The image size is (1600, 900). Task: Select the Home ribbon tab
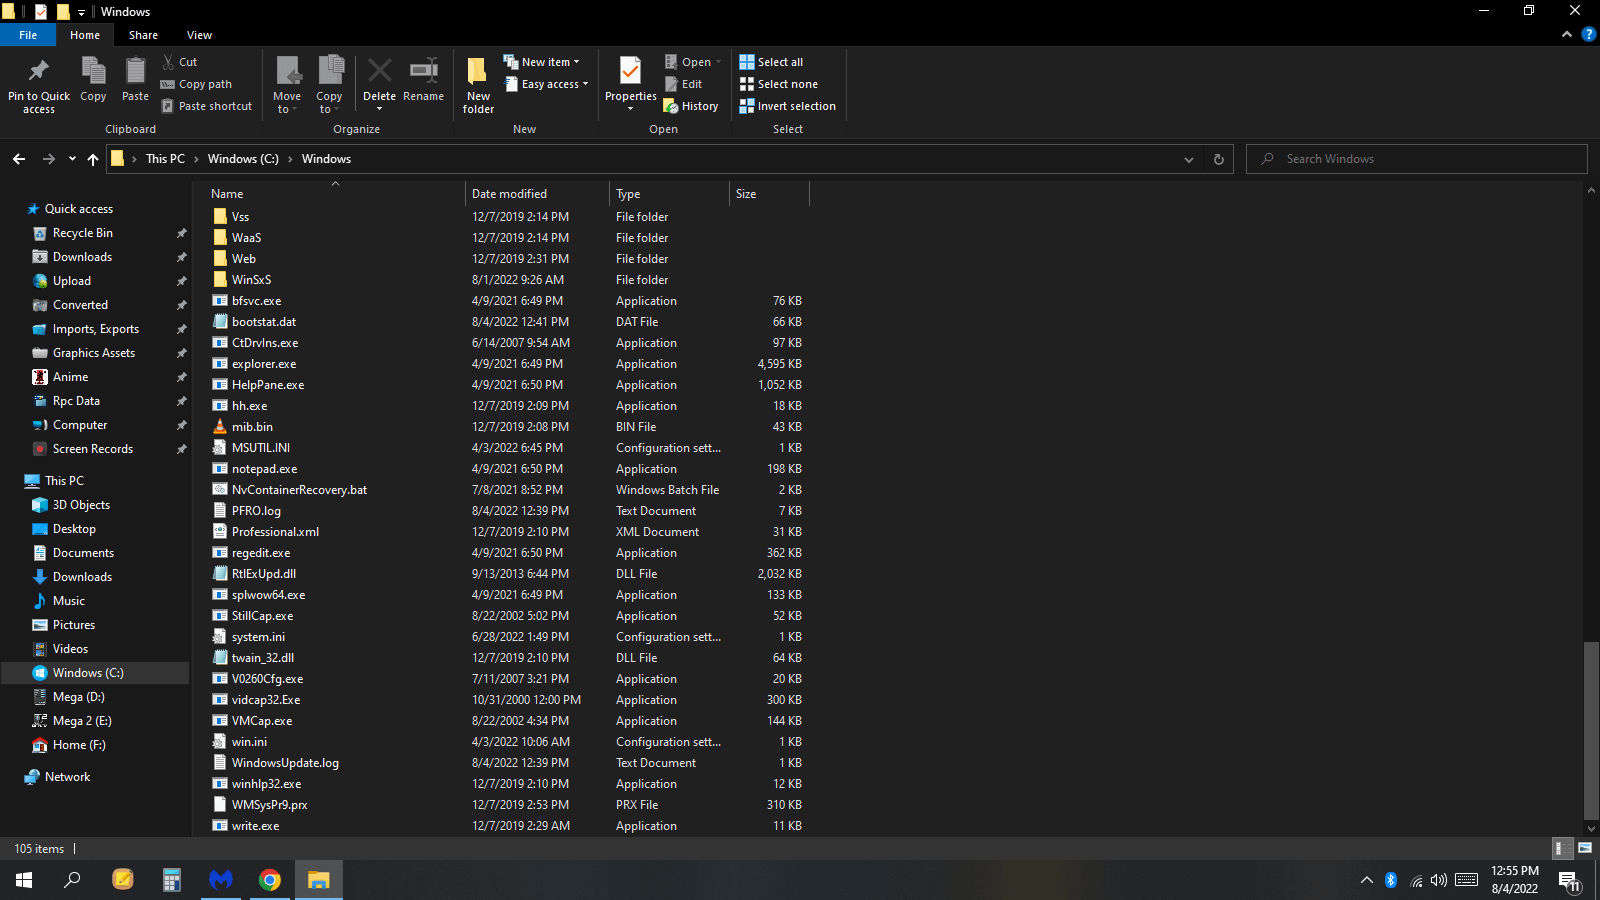pos(85,35)
